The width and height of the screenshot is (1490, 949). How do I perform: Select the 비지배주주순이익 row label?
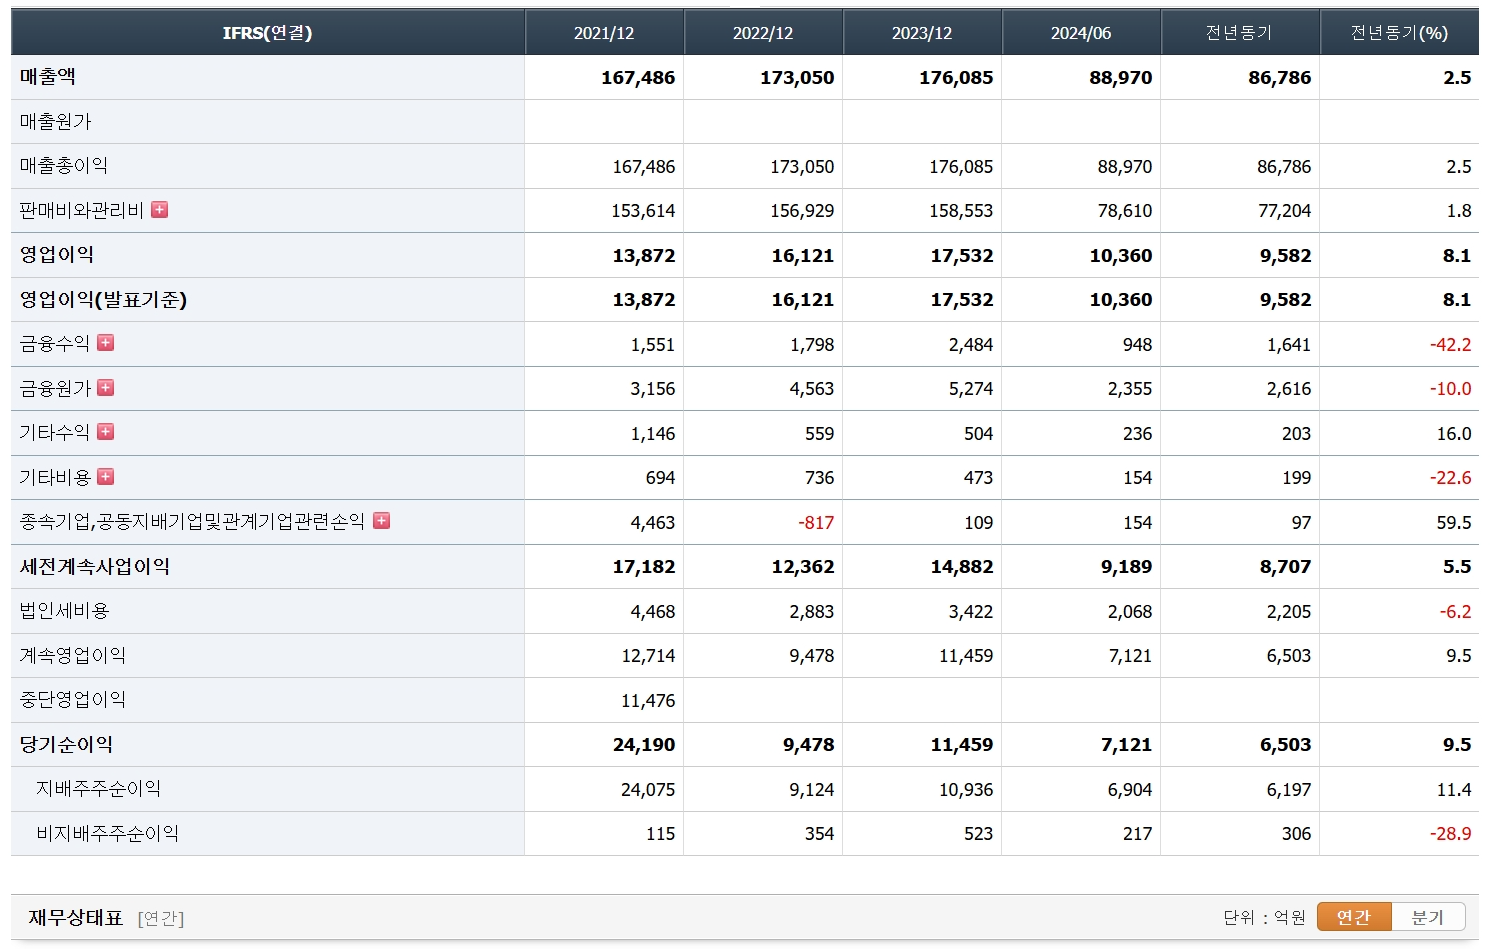pos(107,833)
